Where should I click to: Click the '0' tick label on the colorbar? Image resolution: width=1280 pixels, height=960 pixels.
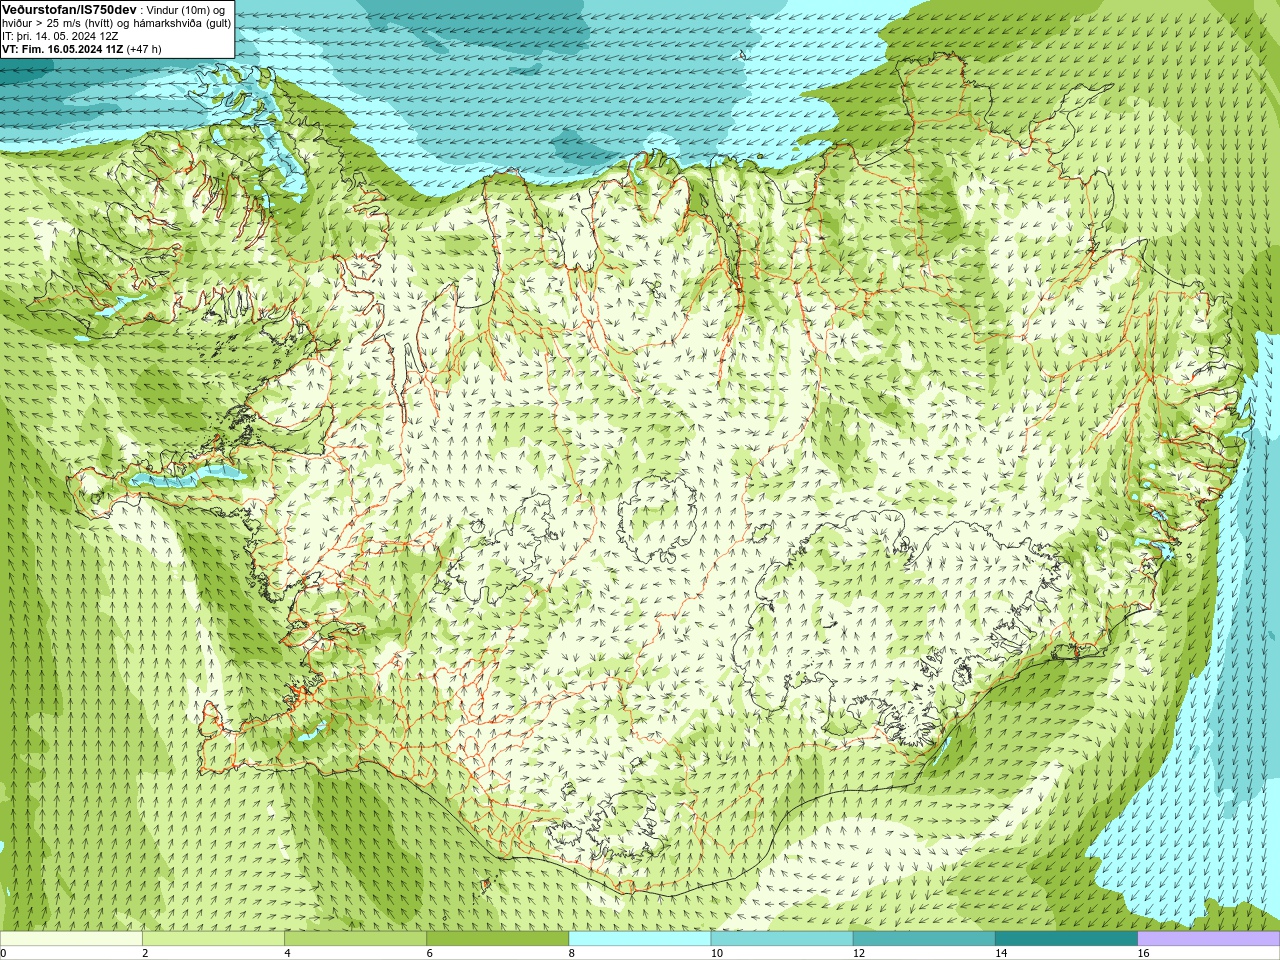(3, 953)
